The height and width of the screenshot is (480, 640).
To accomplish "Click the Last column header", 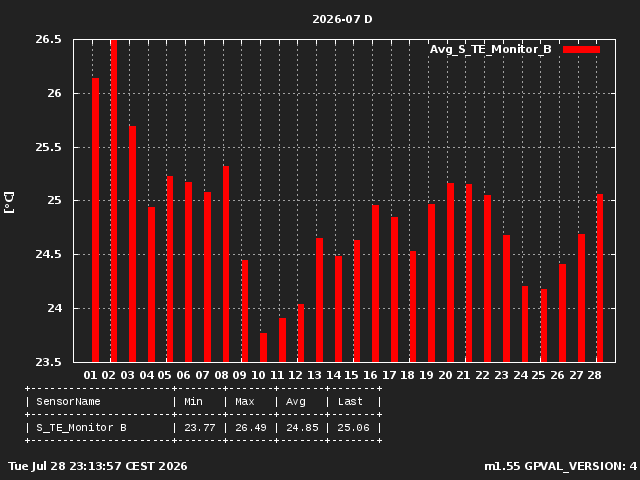I will pos(350,402).
